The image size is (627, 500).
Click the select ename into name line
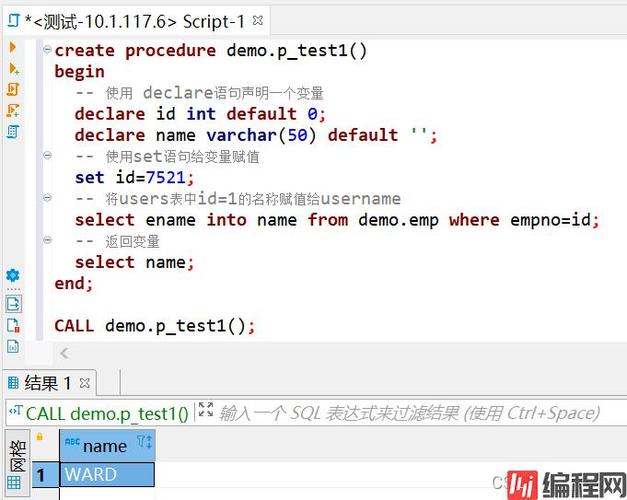[x=337, y=220]
